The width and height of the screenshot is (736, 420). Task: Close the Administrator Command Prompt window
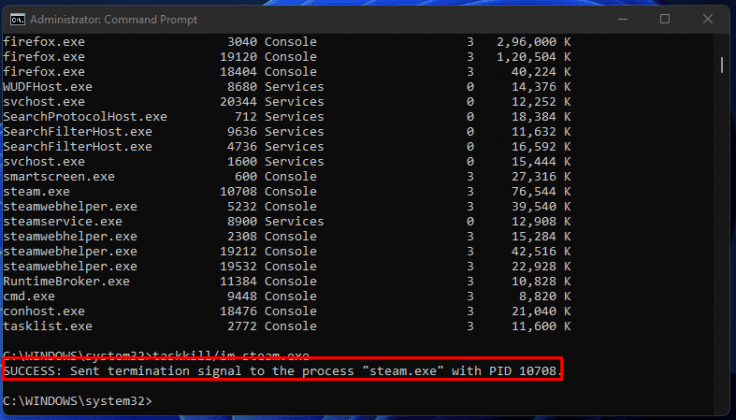pos(711,19)
